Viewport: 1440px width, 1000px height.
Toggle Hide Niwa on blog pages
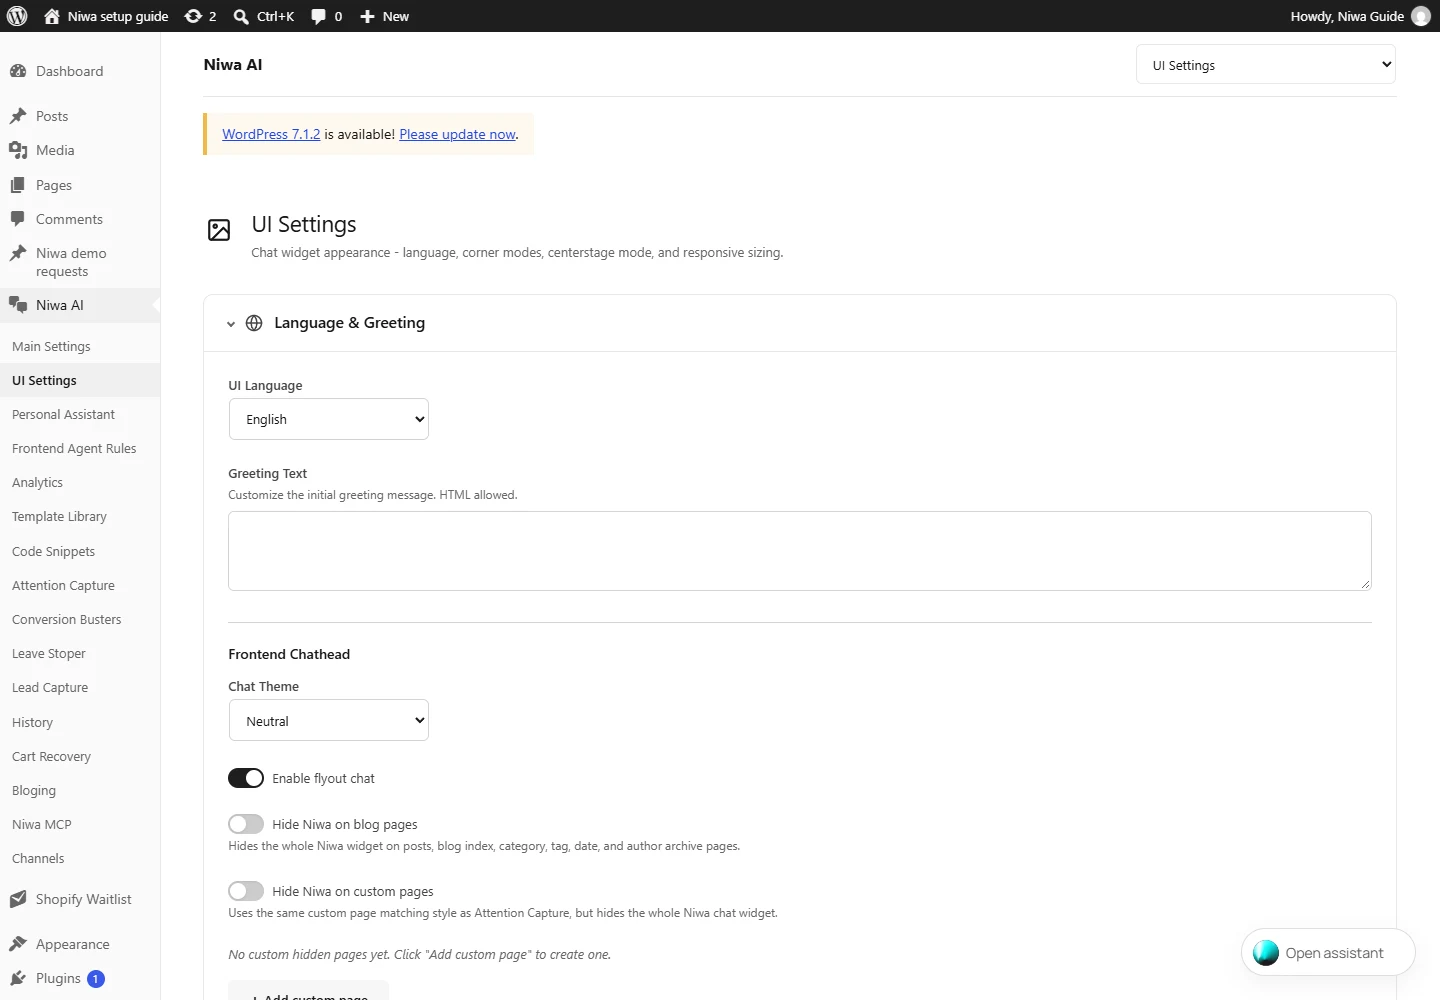pos(246,824)
